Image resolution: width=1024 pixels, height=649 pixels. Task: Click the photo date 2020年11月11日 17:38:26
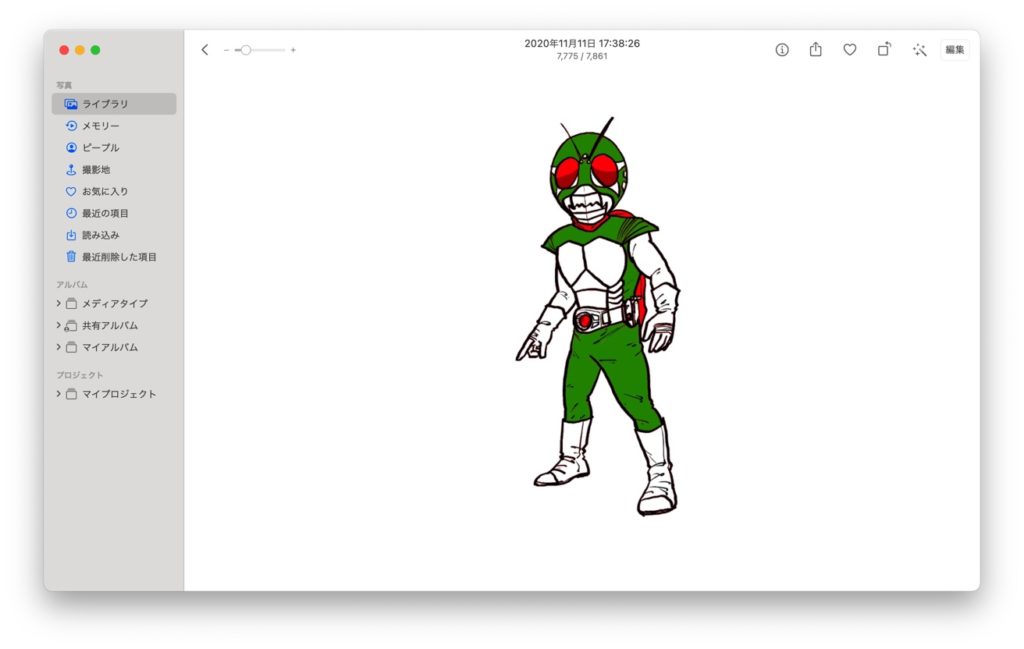coord(582,43)
